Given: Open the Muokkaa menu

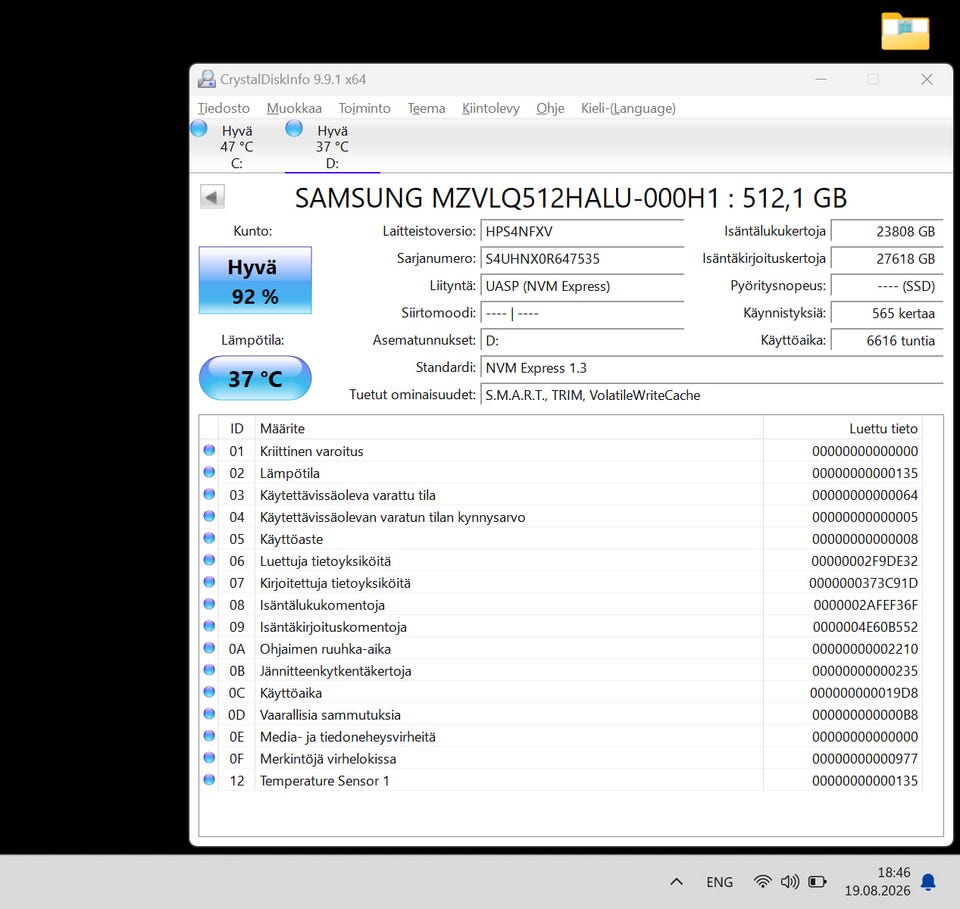Looking at the screenshot, I should click(294, 108).
